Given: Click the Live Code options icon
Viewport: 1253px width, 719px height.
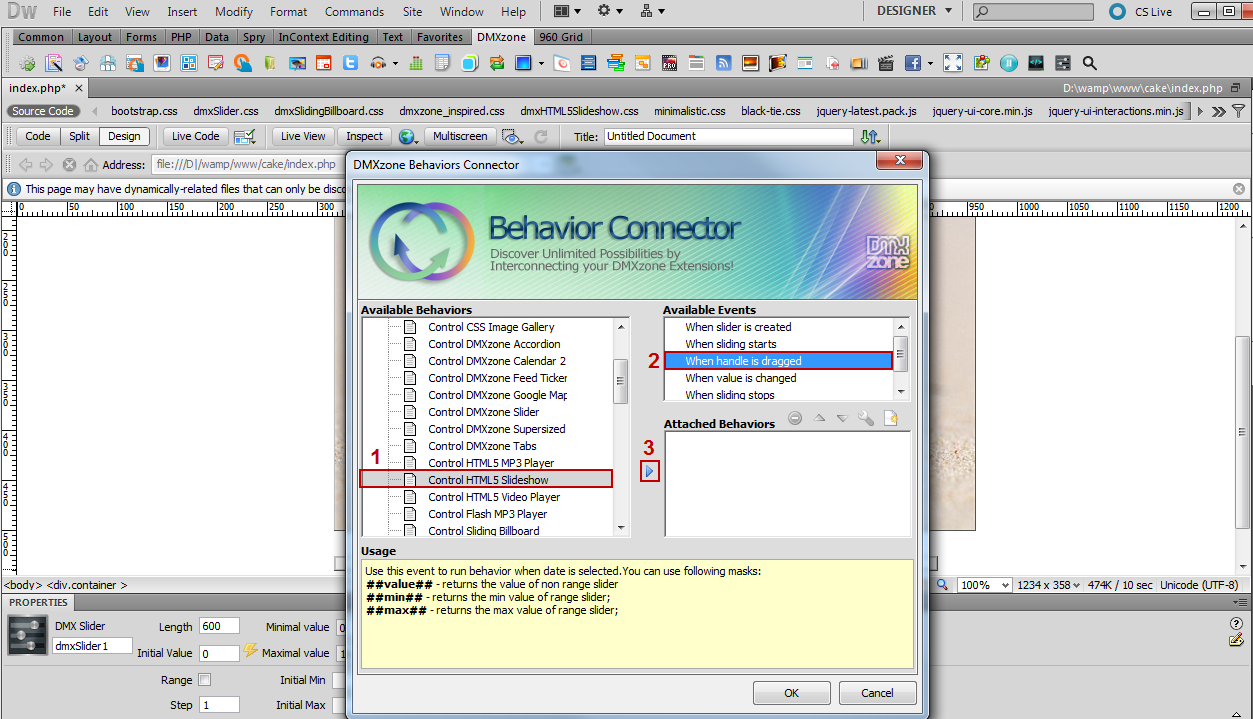Looking at the screenshot, I should (244, 137).
